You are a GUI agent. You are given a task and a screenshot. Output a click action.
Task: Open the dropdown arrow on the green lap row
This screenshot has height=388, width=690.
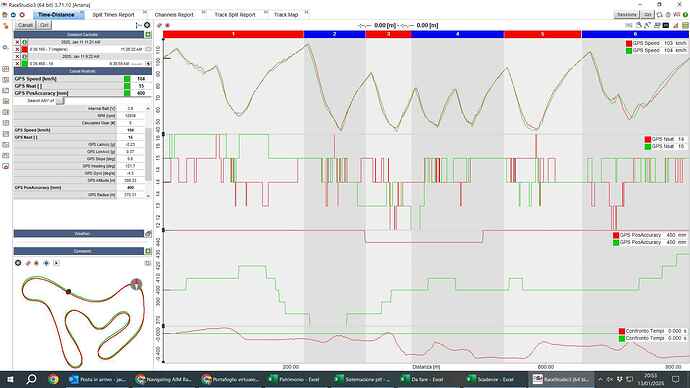pos(148,64)
